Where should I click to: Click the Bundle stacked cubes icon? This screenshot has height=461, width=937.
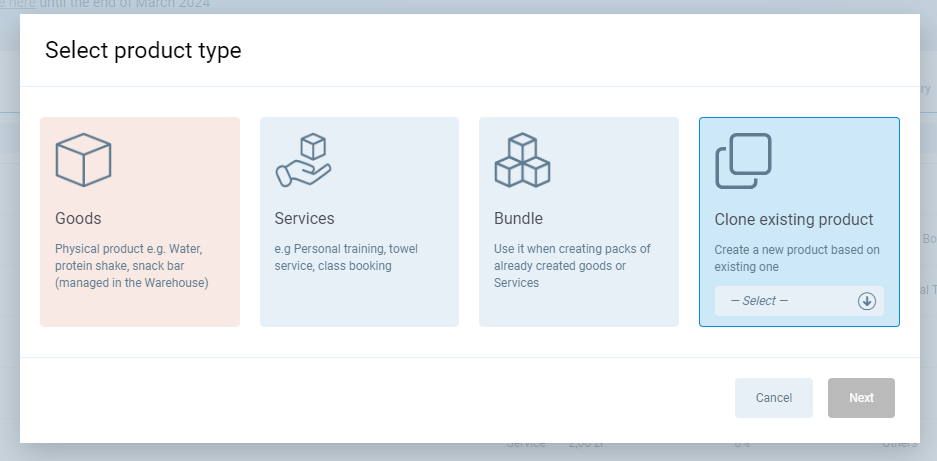point(522,160)
